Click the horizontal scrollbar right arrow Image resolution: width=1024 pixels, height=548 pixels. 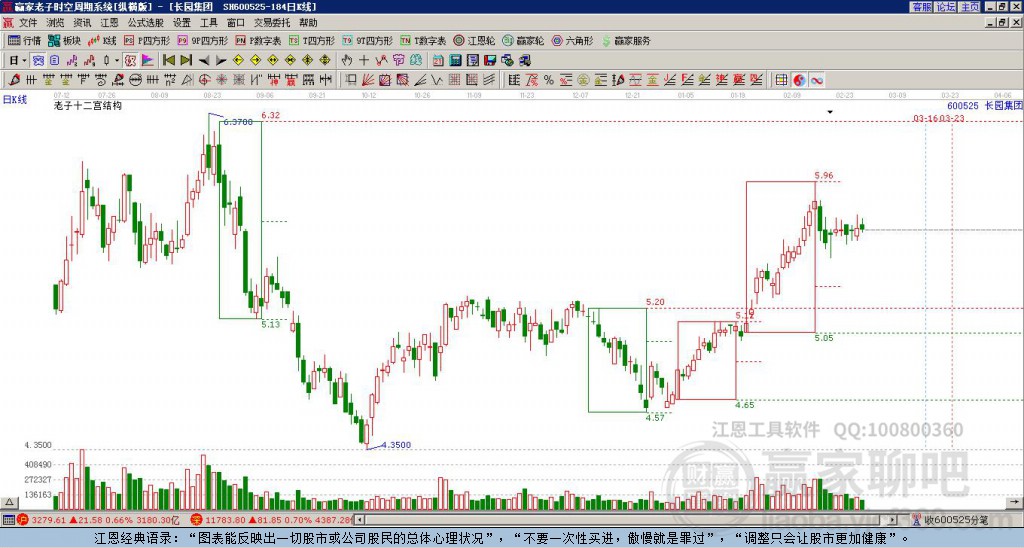pos(893,520)
